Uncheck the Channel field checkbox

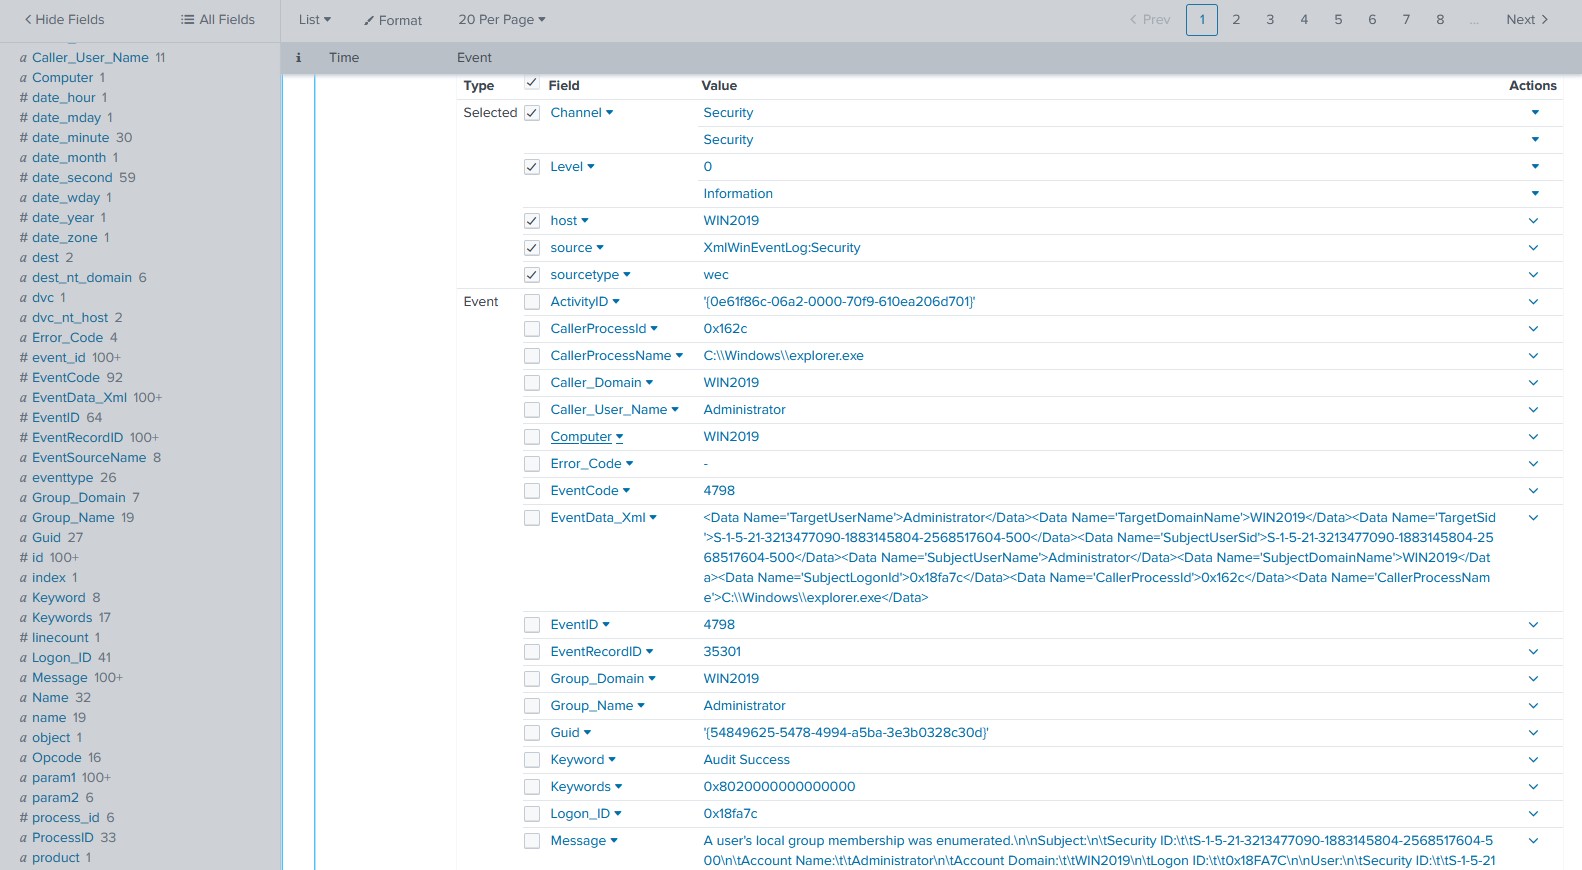click(x=532, y=113)
